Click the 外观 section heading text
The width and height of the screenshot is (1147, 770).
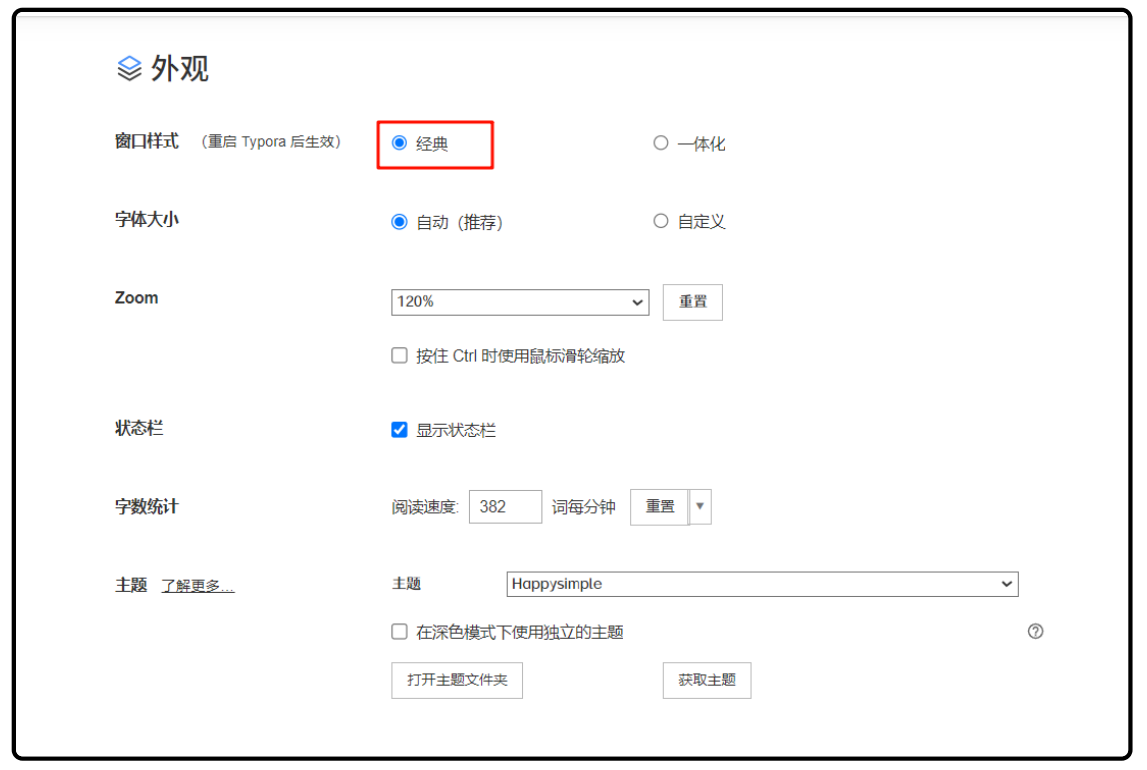tap(180, 69)
